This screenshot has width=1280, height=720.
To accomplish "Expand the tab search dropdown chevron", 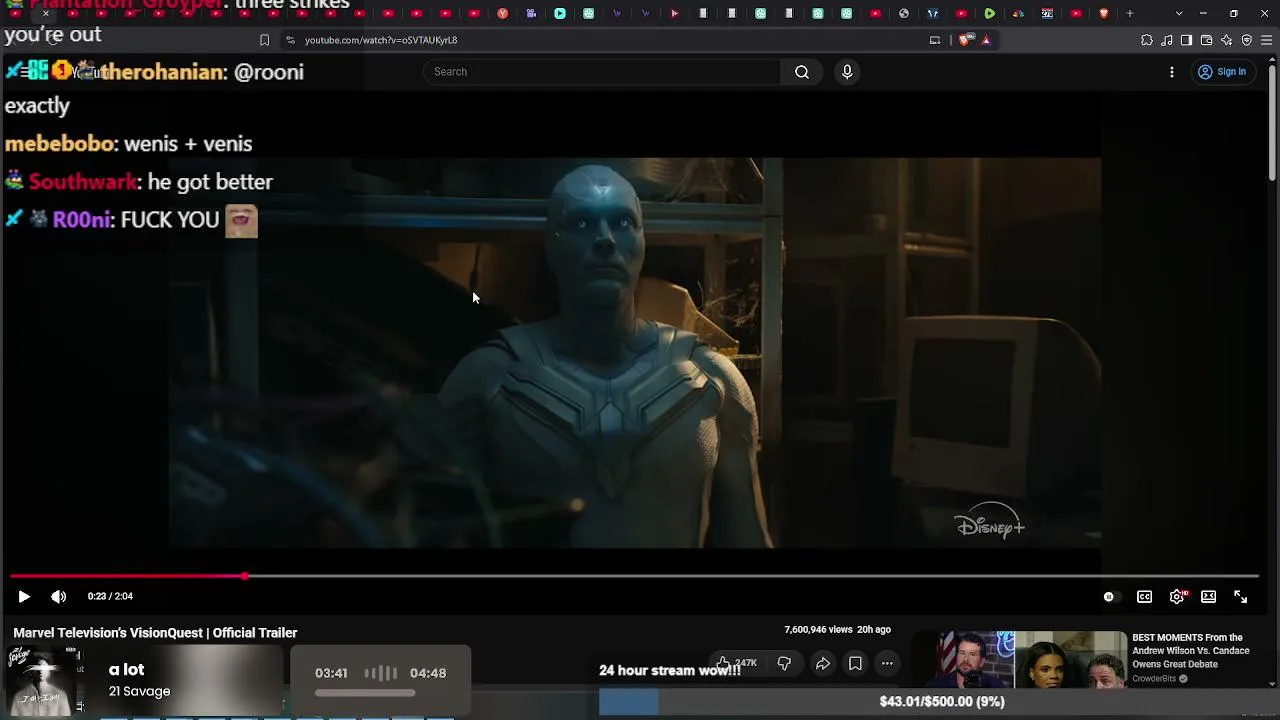I will (1179, 14).
